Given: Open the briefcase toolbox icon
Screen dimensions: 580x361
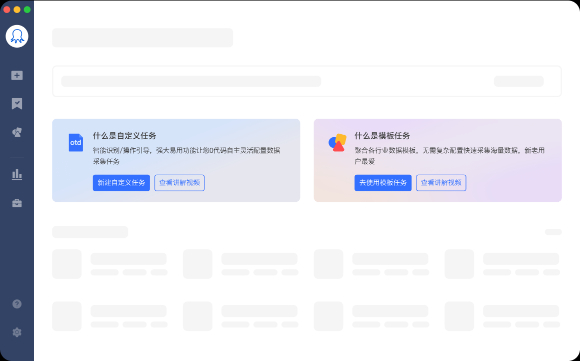Looking at the screenshot, I should (17, 203).
